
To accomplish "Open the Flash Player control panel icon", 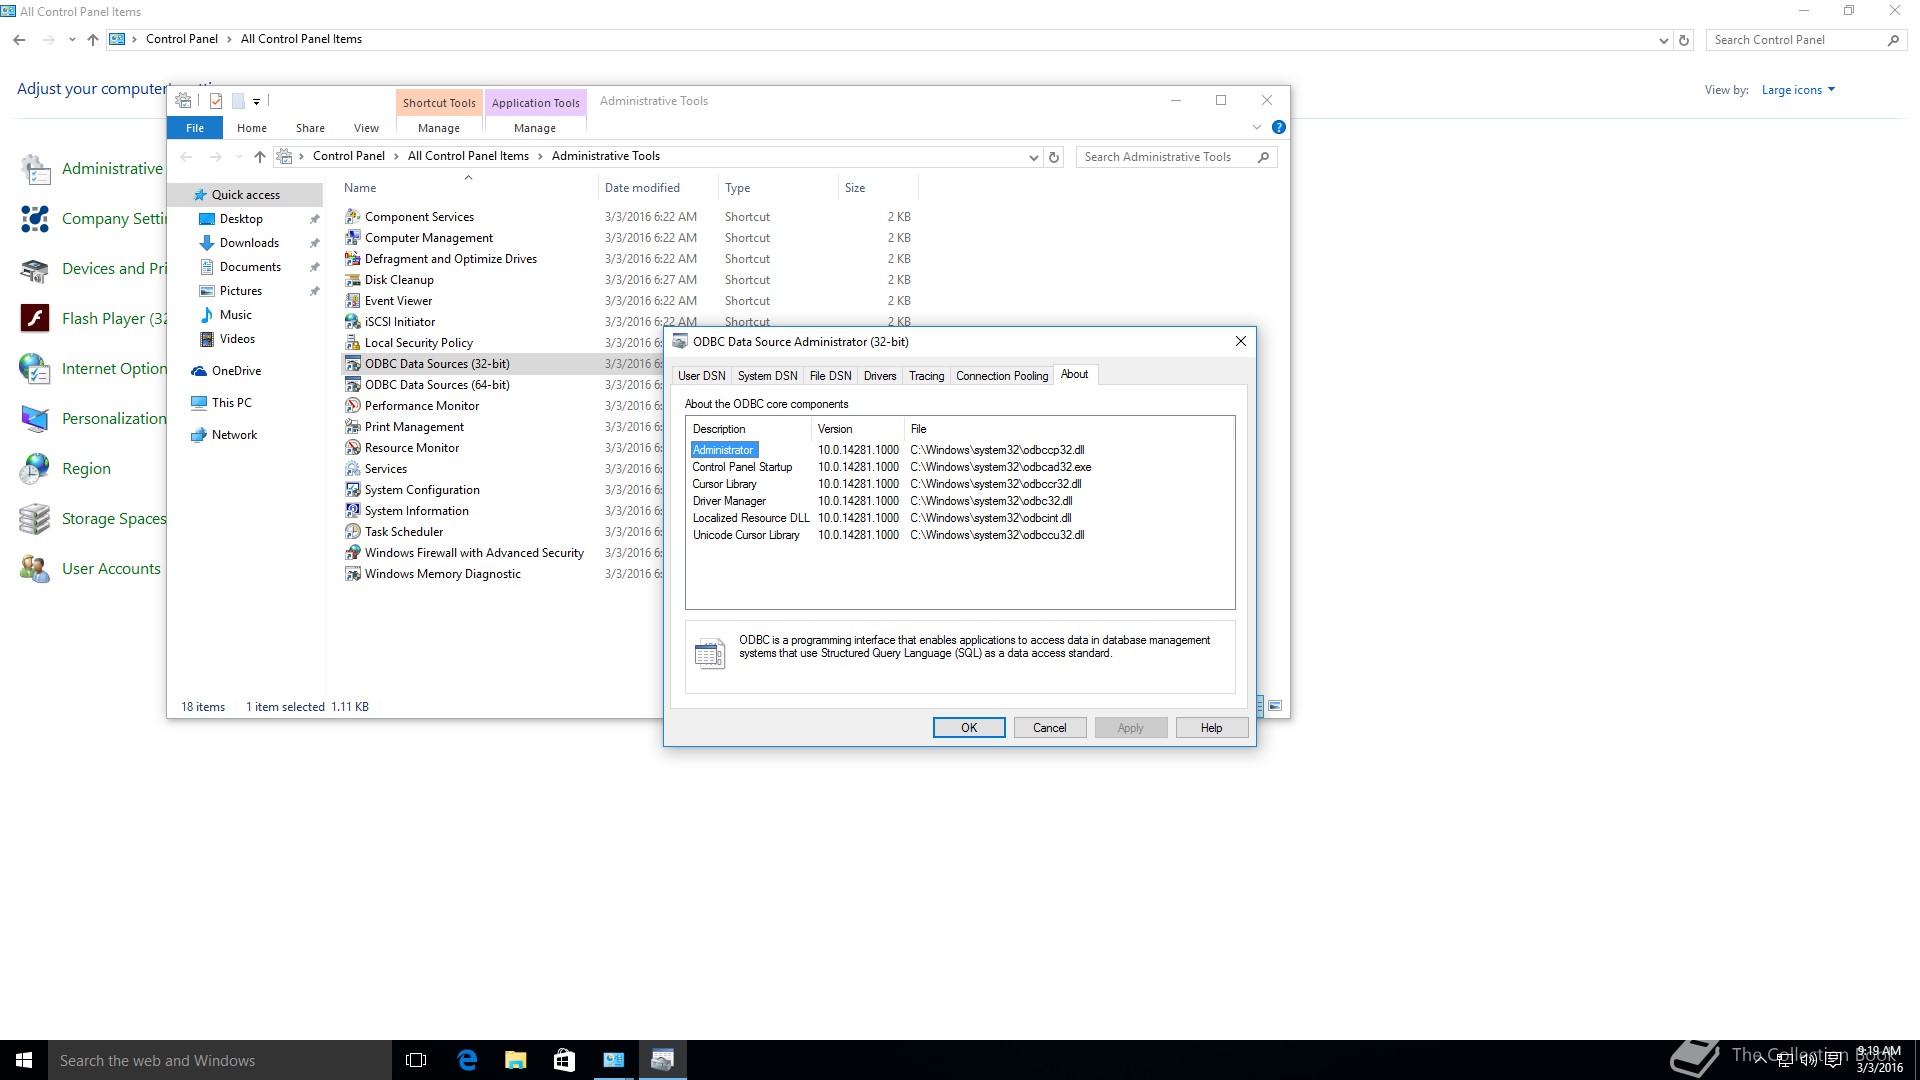I will pos(35,318).
